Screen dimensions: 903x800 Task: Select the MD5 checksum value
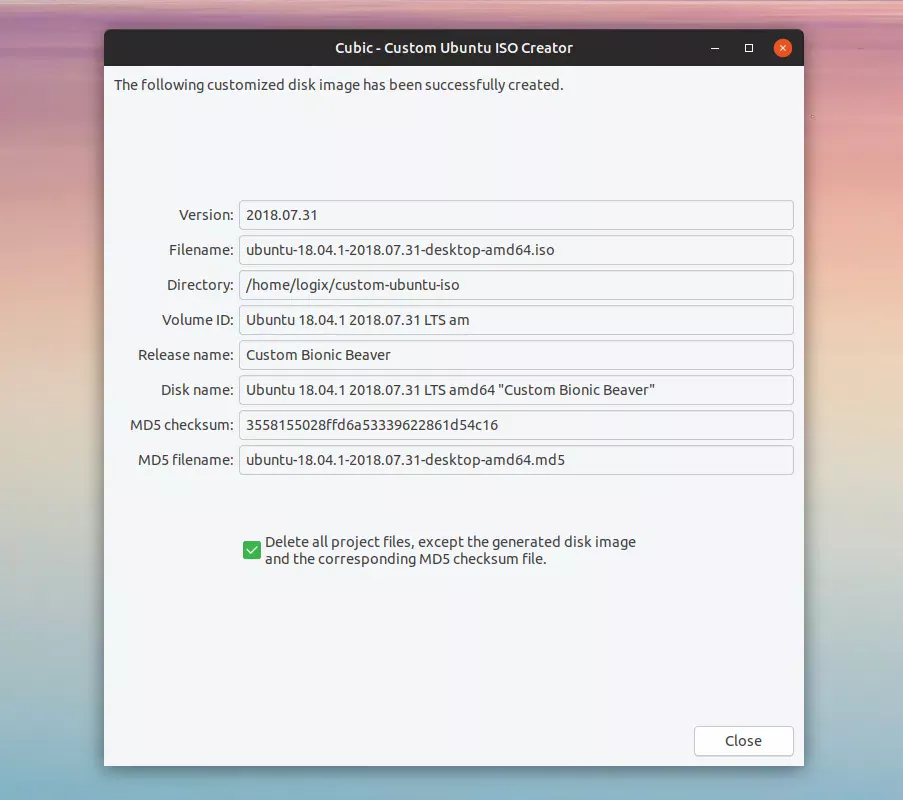(x=515, y=424)
